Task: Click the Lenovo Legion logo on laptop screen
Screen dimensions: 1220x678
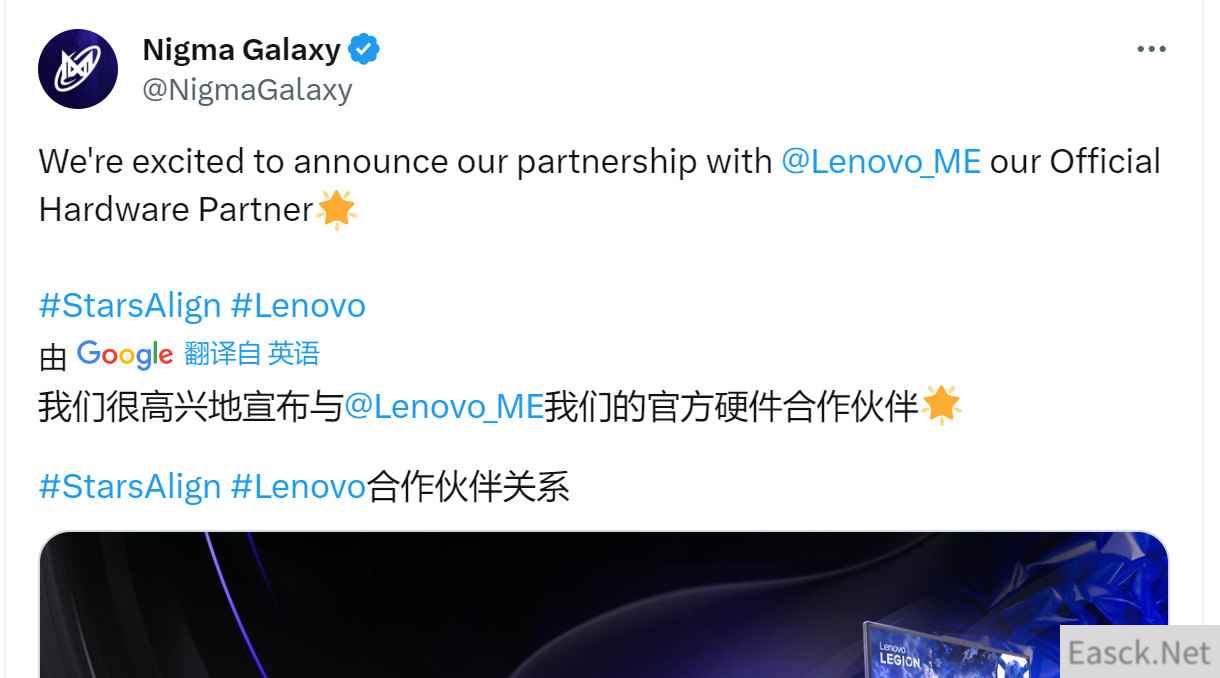Action: click(x=897, y=654)
